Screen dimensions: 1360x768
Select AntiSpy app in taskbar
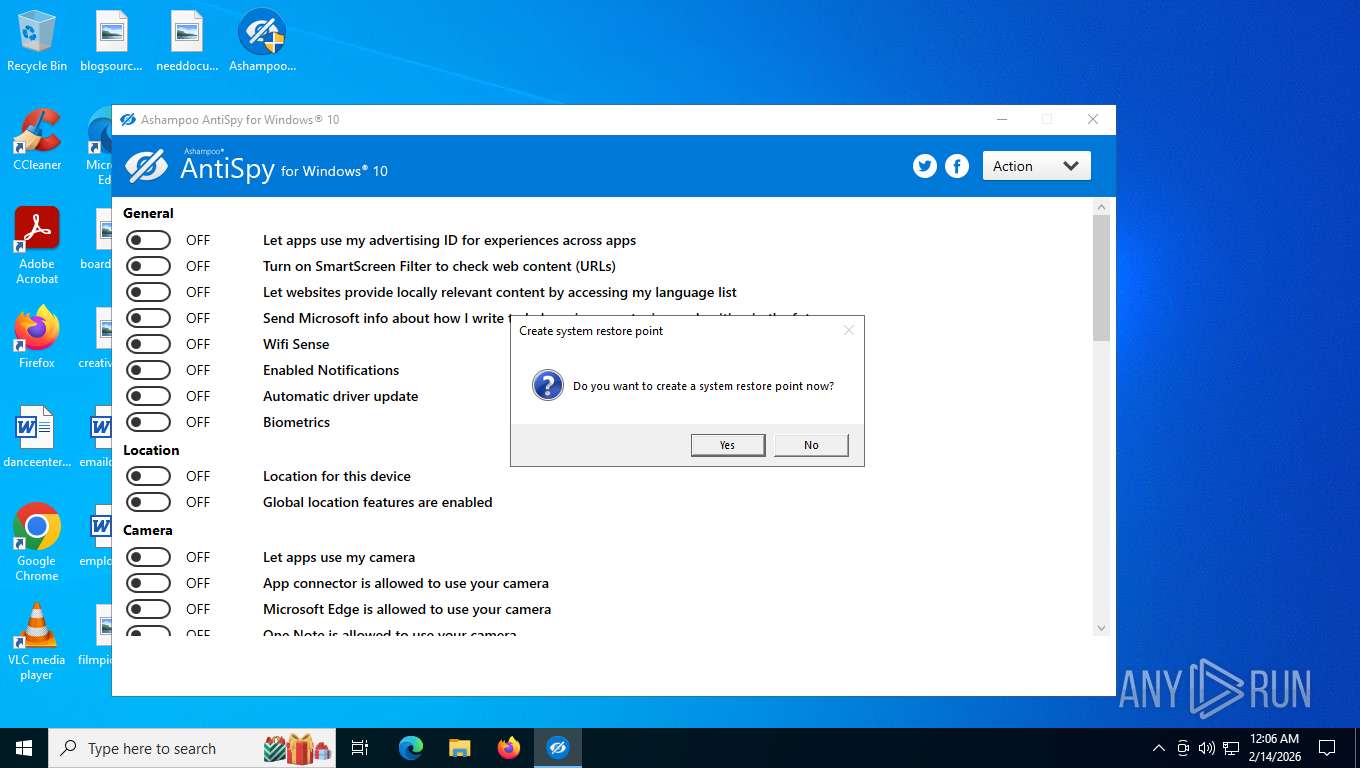558,748
